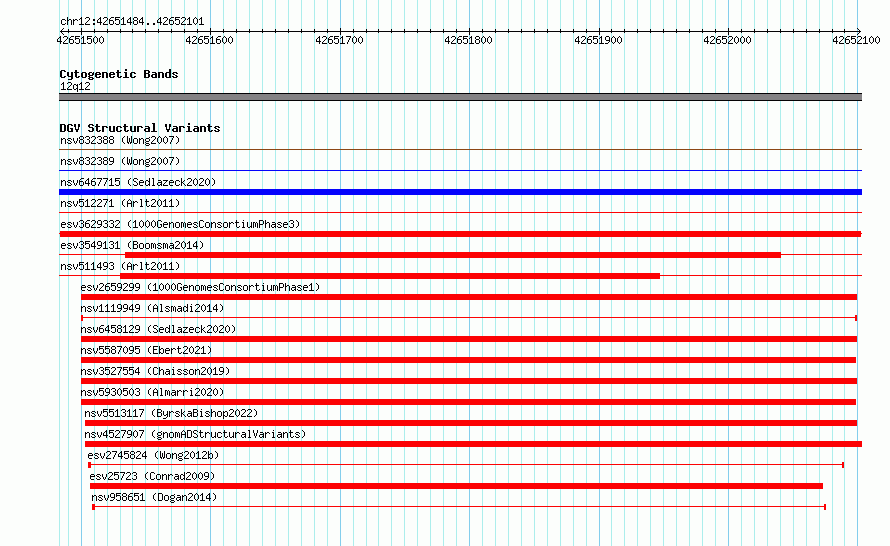890x546 pixels.
Task: Click the red bar under esv3629332
Action: (x=460, y=234)
